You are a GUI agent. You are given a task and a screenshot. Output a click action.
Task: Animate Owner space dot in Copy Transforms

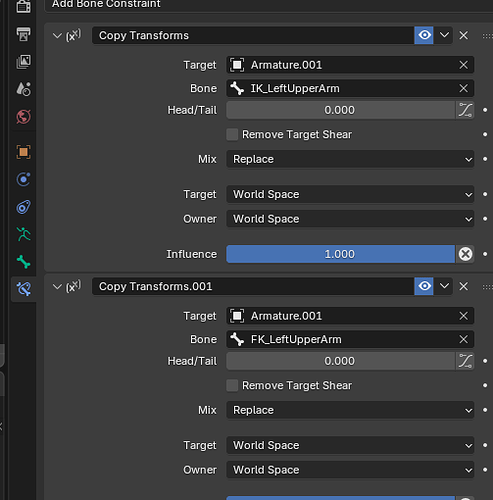click(485, 219)
